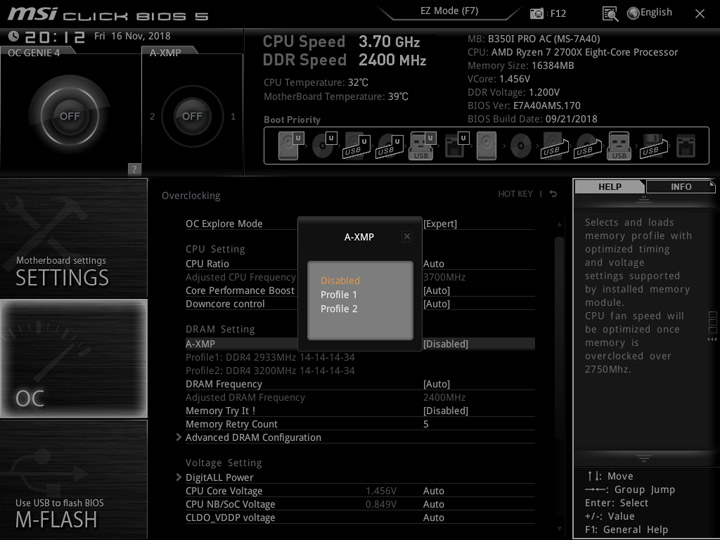Click the HOT KEY label
This screenshot has width=720, height=540.
[x=515, y=194]
